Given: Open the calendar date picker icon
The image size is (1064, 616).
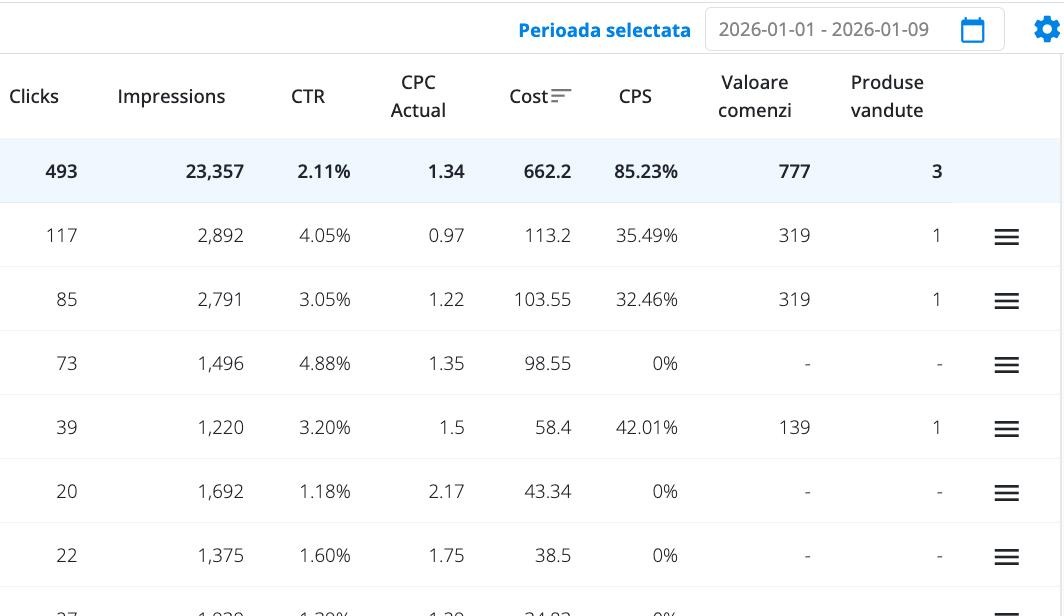Looking at the screenshot, I should point(972,30).
